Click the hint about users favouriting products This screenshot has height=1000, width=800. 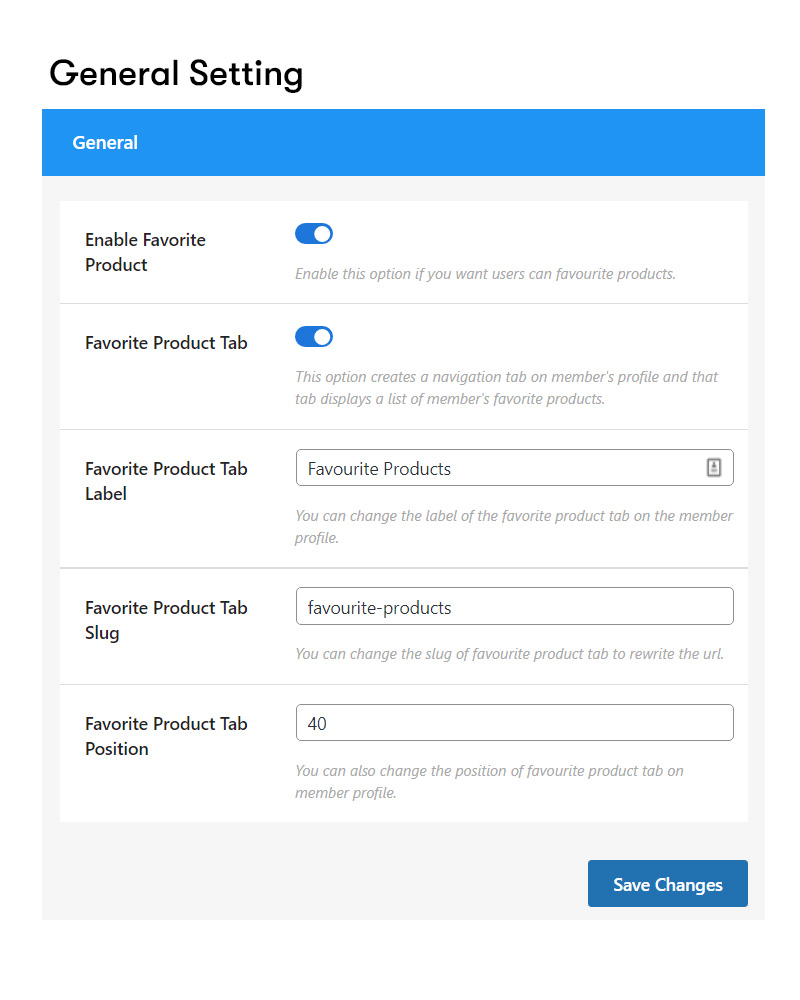click(x=485, y=274)
